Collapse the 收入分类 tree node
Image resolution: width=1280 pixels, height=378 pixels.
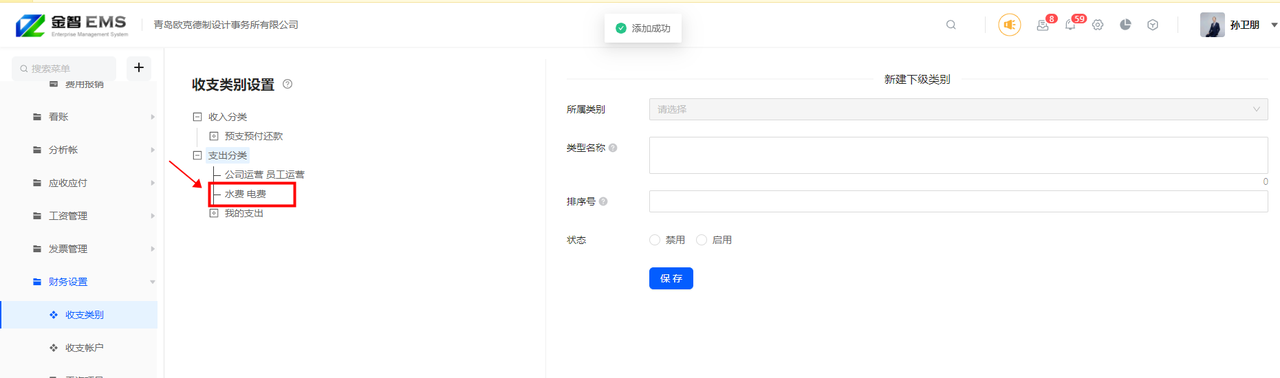(197, 117)
